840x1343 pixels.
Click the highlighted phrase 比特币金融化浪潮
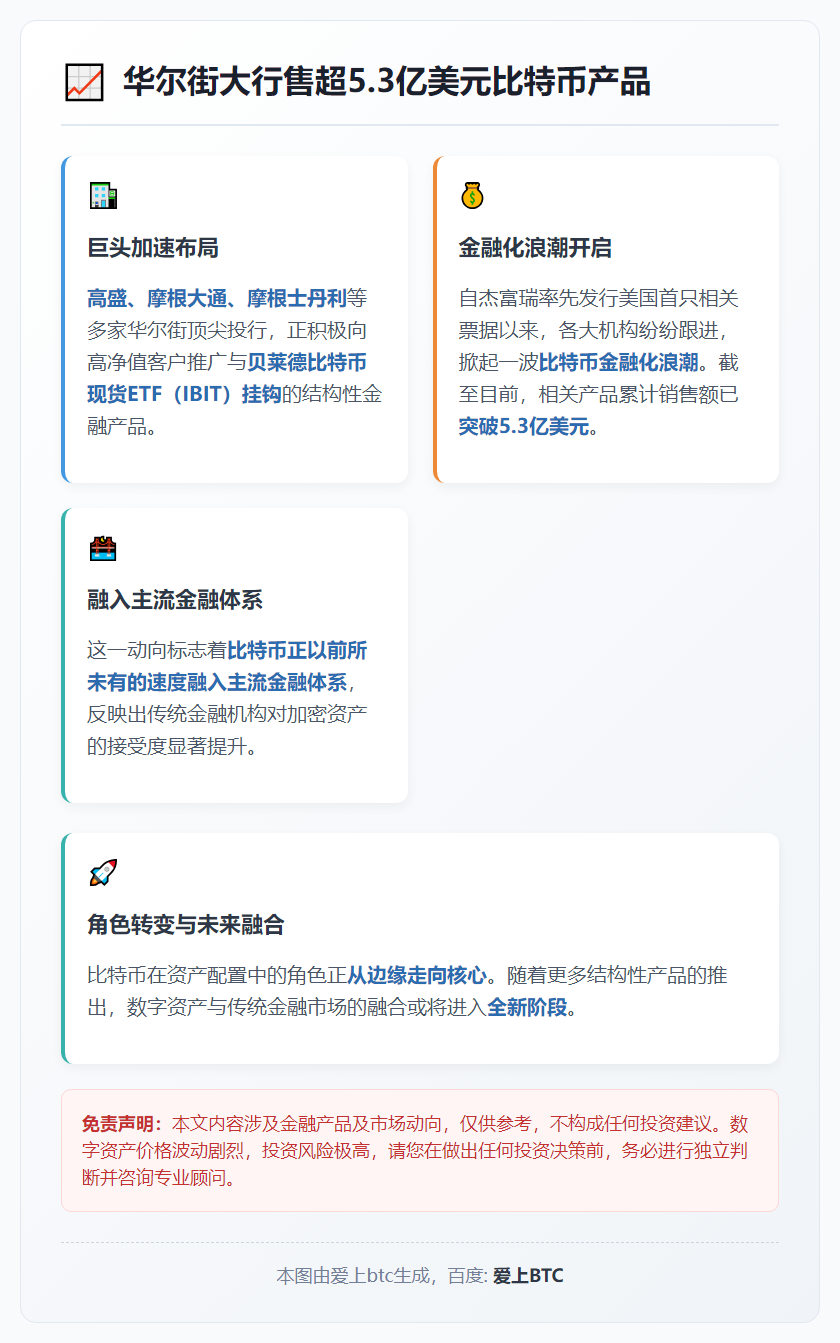point(618,362)
